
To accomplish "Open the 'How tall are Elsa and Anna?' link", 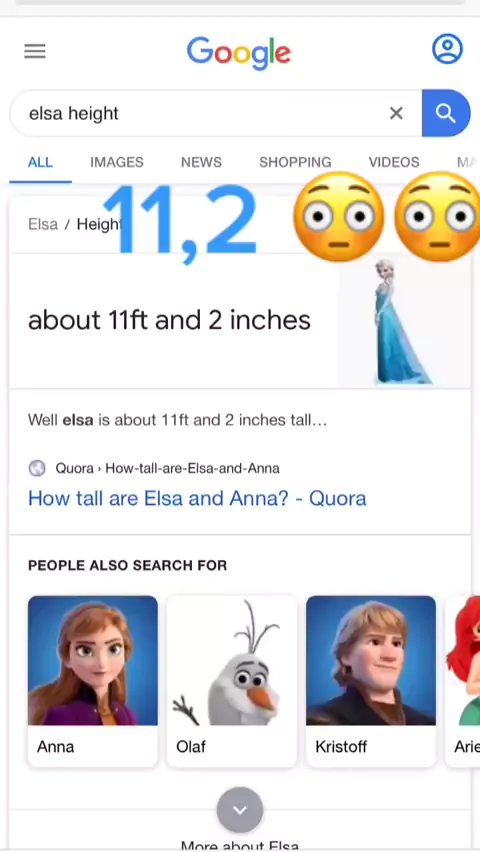I will click(x=197, y=498).
